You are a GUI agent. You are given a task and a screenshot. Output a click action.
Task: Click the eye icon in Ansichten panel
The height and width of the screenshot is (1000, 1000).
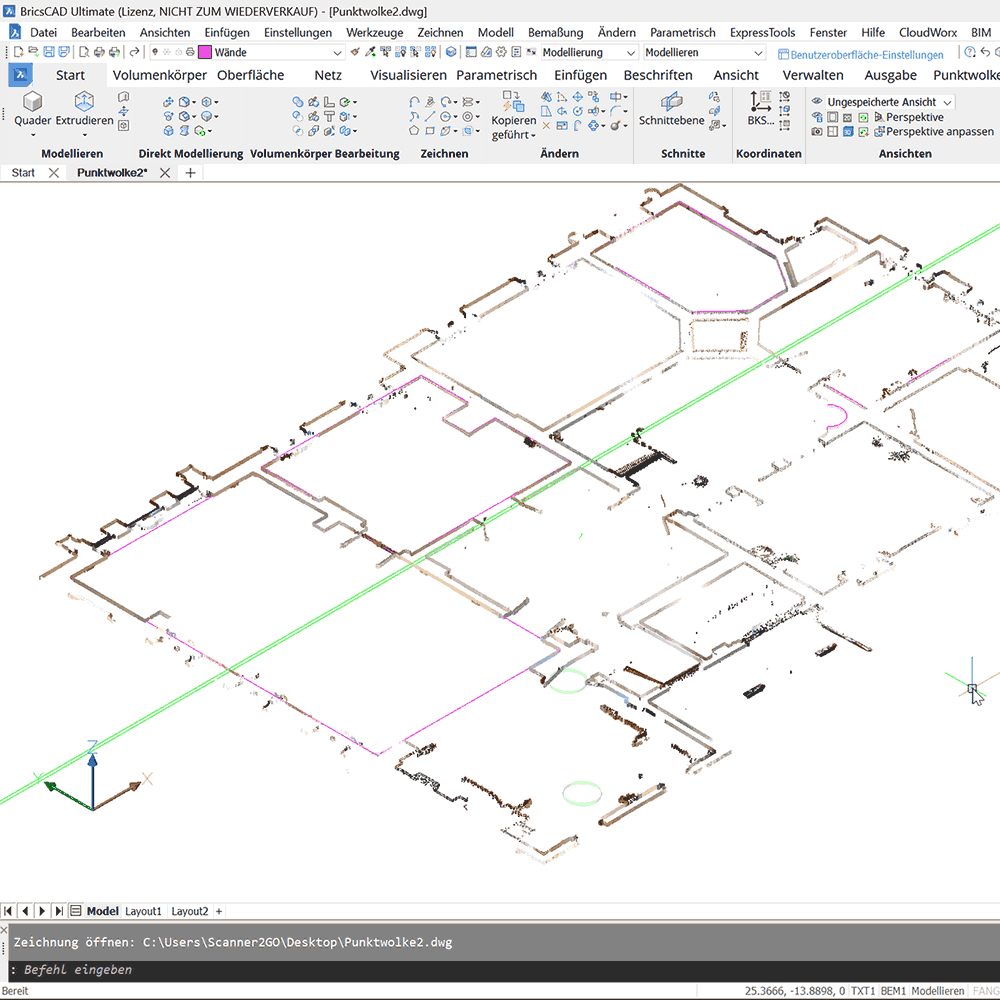[x=816, y=102]
